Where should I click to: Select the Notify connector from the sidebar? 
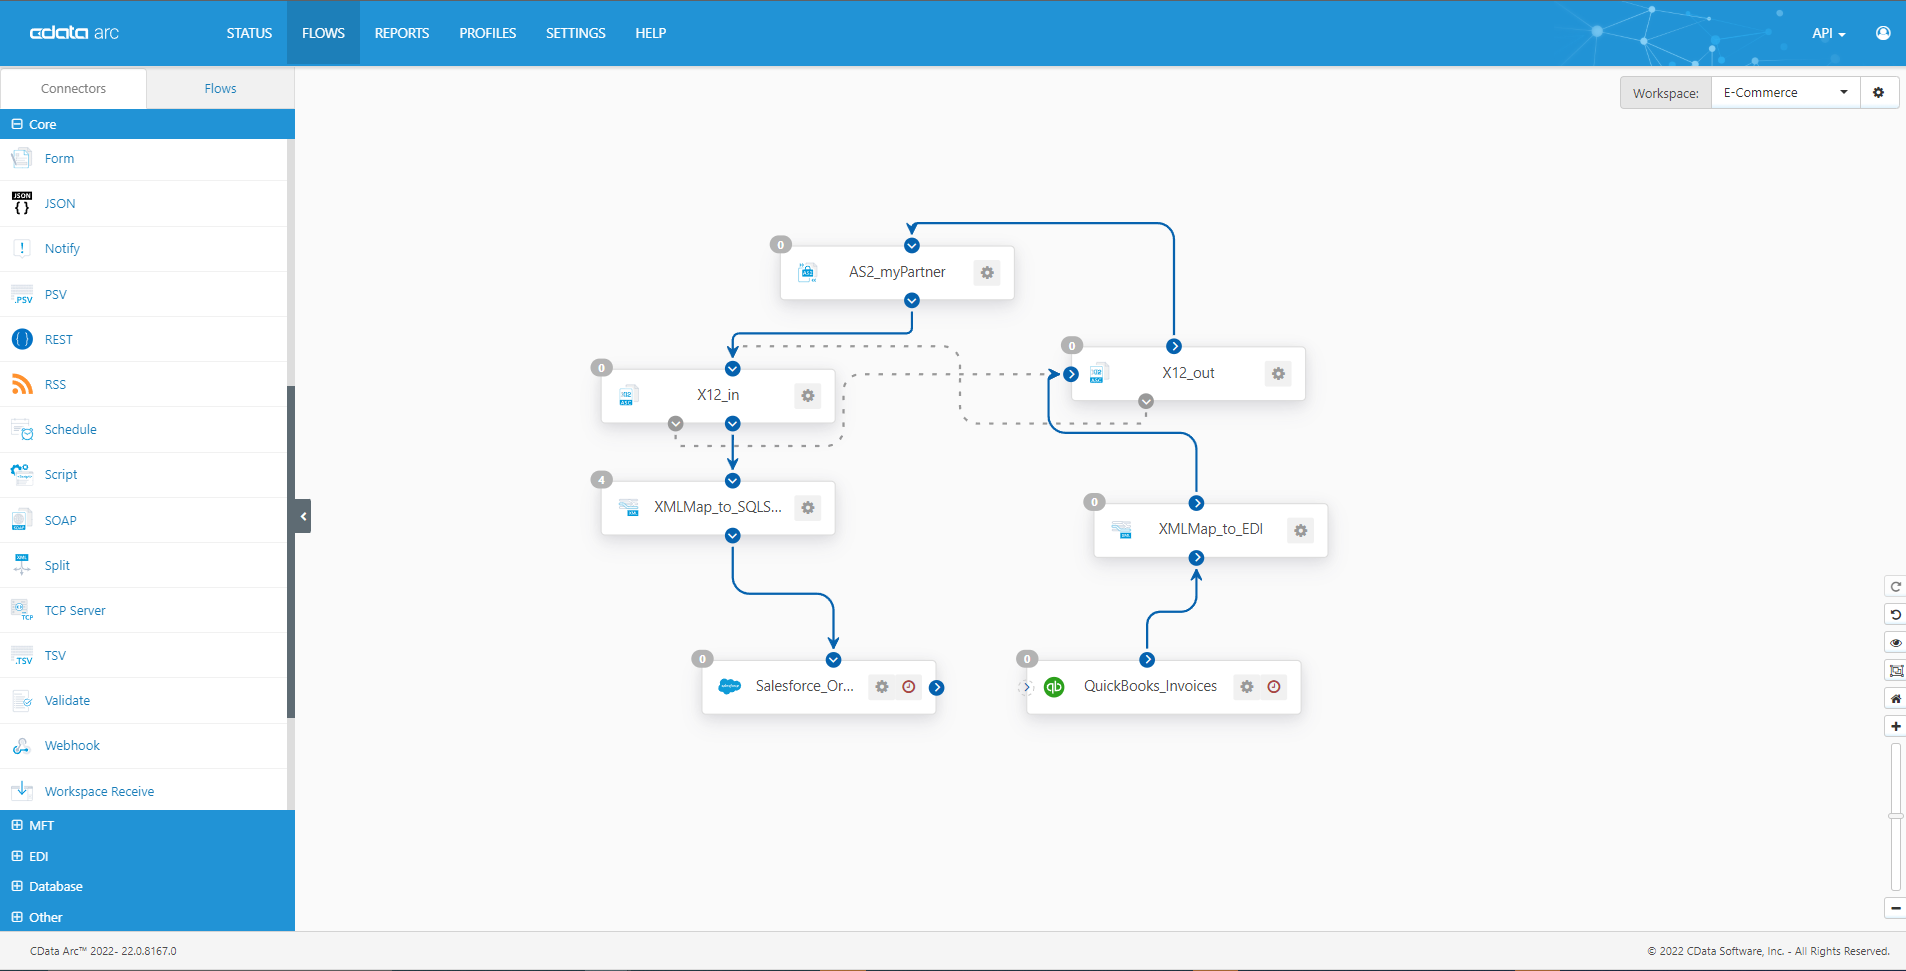click(62, 248)
